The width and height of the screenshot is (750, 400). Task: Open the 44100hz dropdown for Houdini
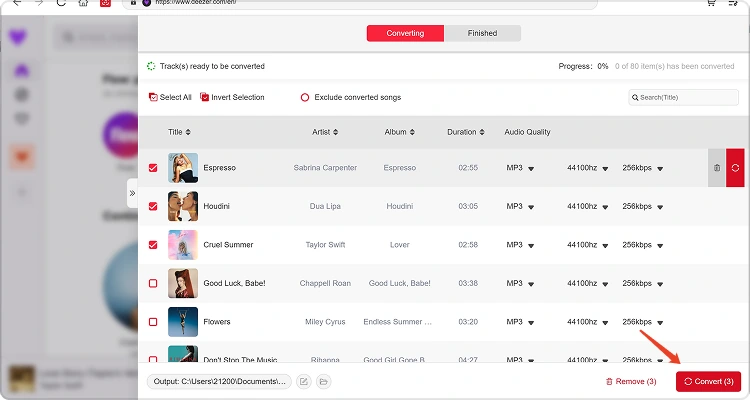coord(587,206)
